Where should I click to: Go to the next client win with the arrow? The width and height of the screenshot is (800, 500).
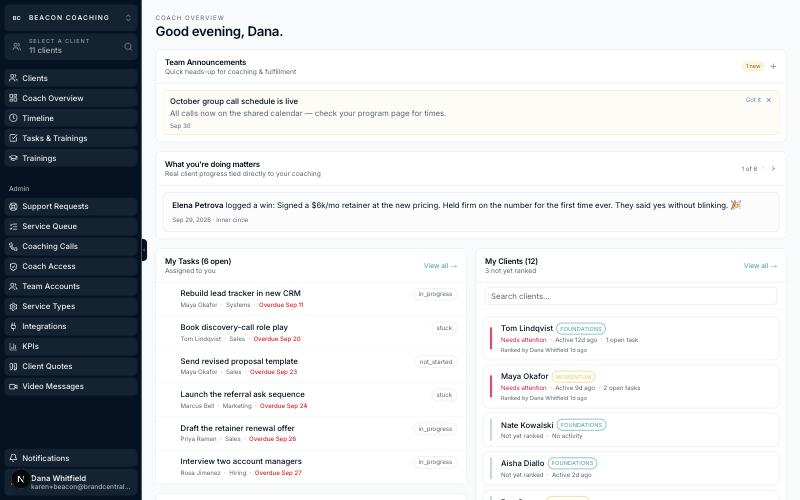(773, 168)
